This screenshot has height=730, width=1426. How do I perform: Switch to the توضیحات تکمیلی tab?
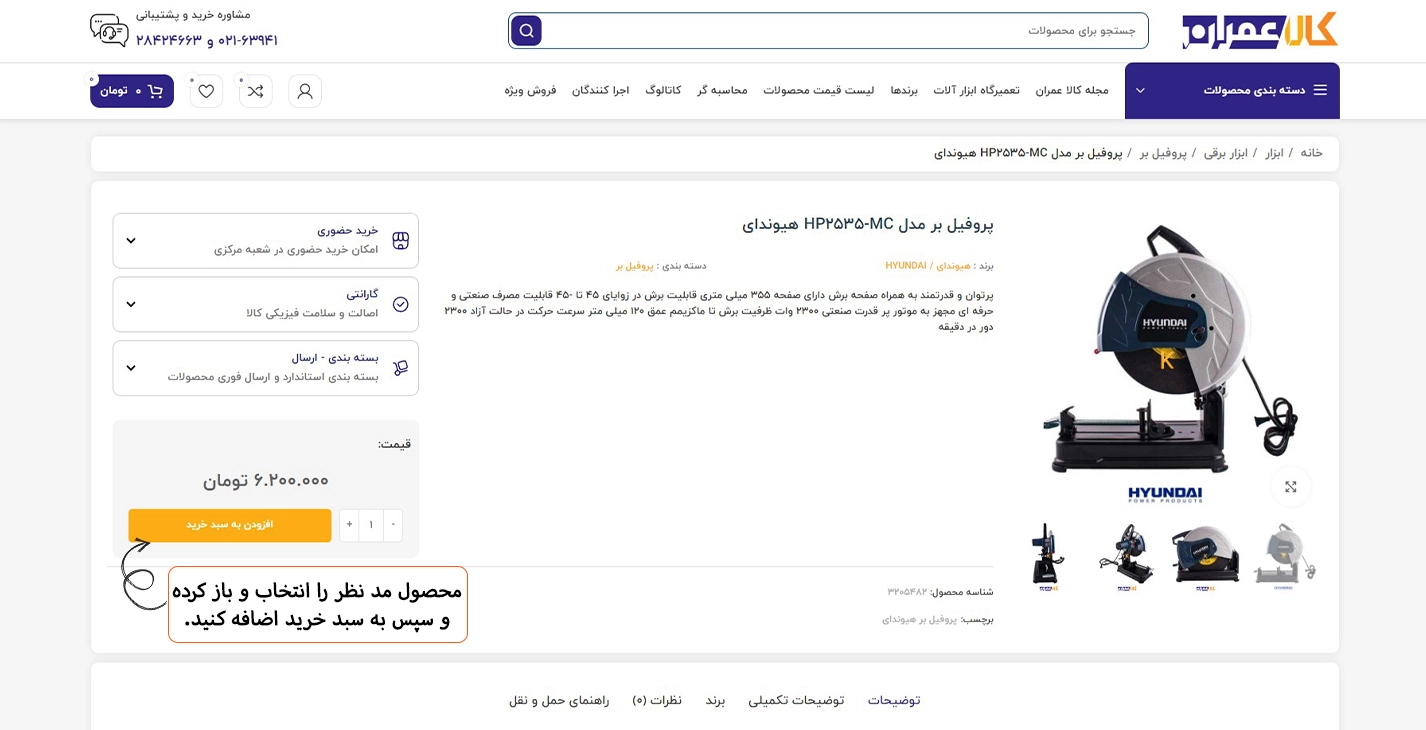pyautogui.click(x=796, y=700)
